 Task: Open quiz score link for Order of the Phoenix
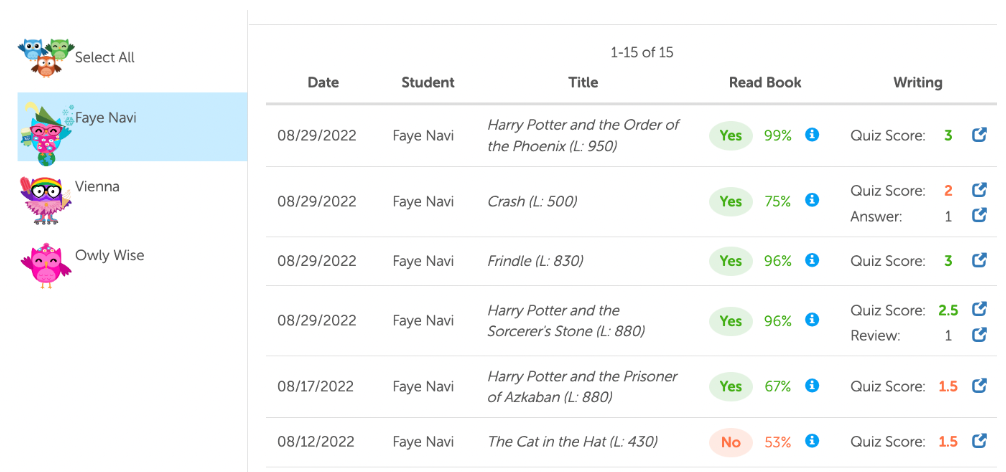coord(980,135)
